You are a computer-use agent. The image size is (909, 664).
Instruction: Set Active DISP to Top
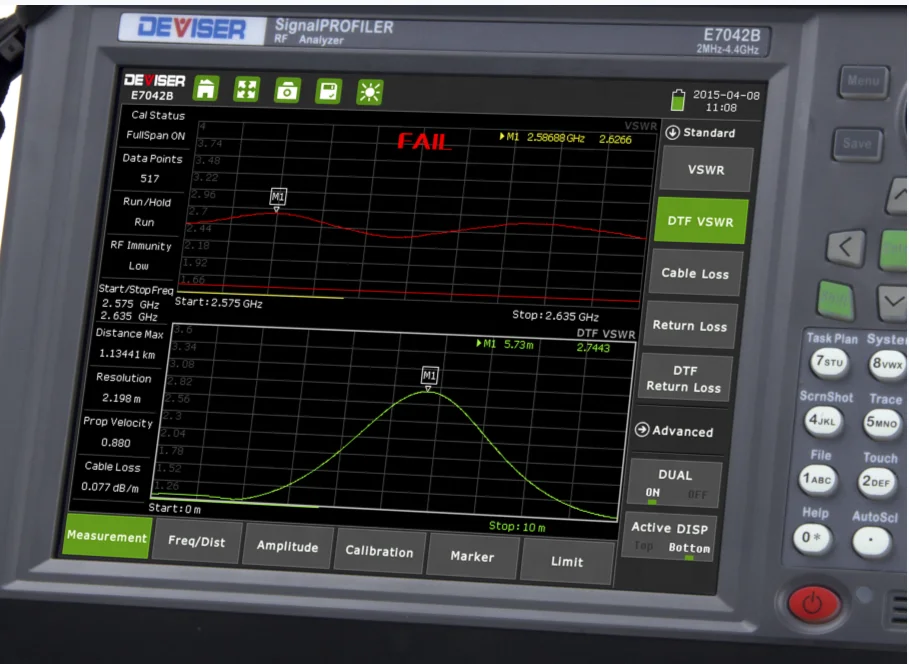coord(644,548)
